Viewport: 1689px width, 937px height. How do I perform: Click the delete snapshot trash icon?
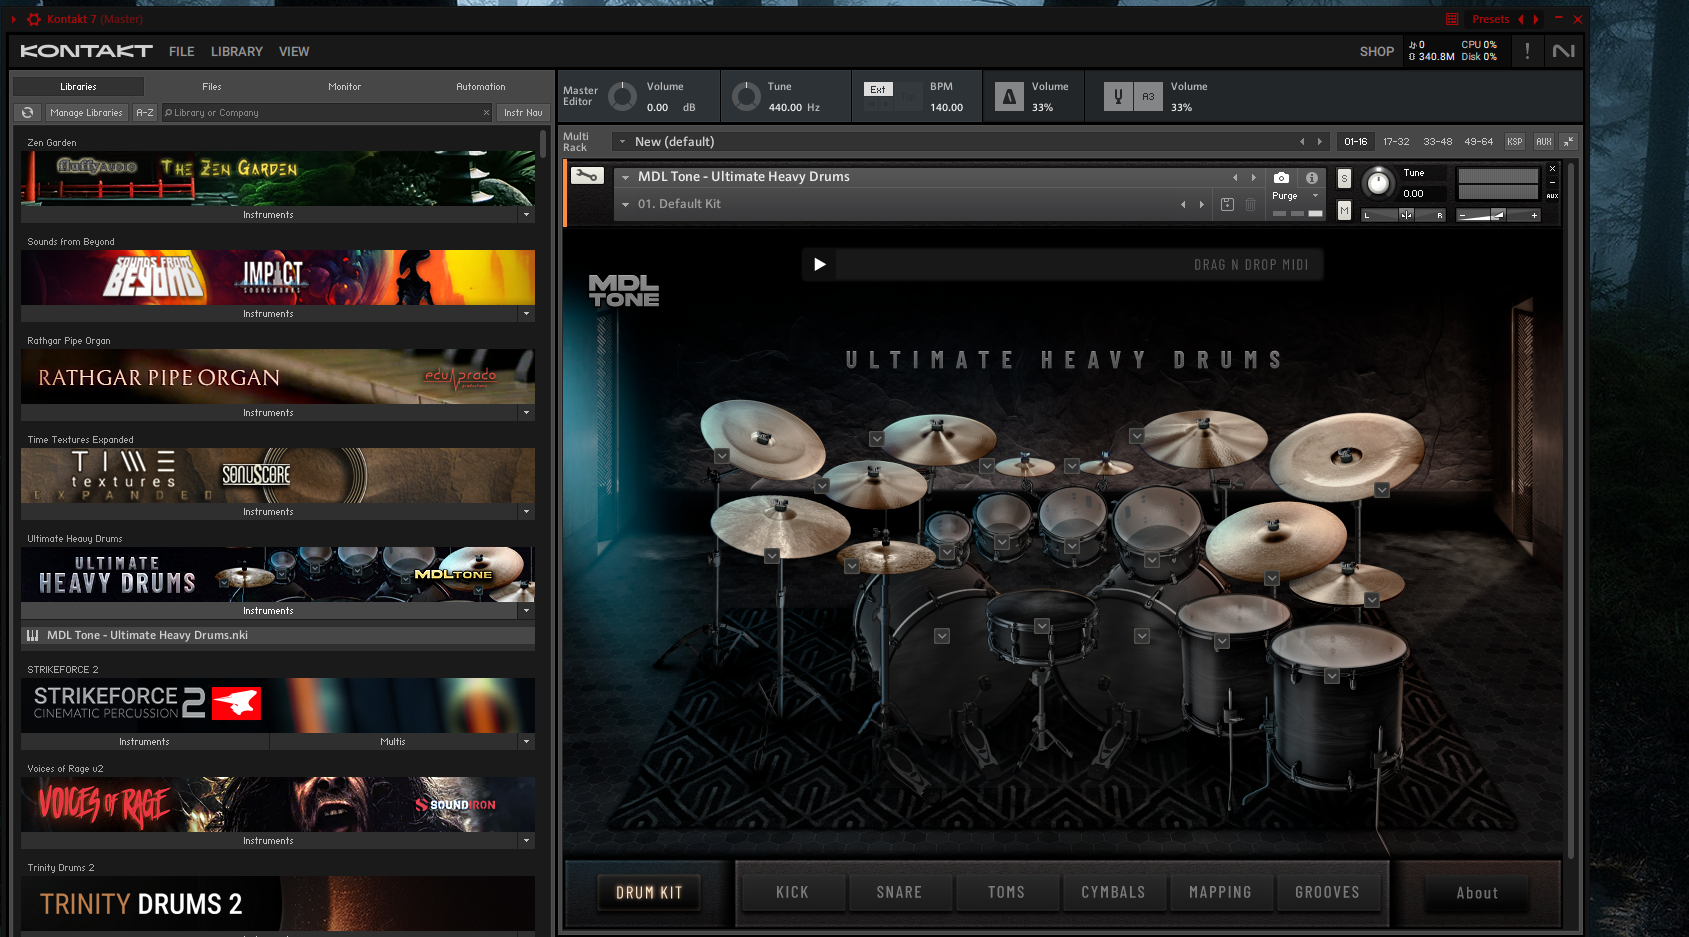click(x=1250, y=204)
